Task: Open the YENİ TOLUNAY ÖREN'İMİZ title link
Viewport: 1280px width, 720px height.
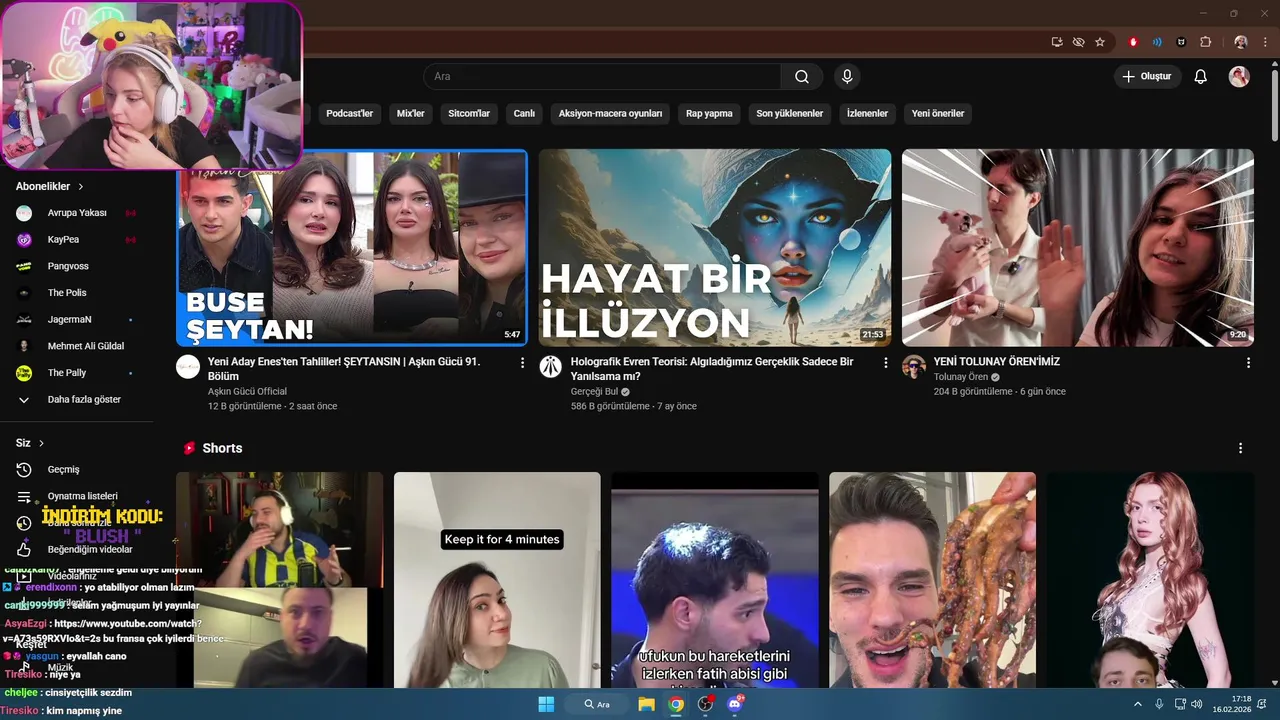Action: pyautogui.click(x=997, y=362)
